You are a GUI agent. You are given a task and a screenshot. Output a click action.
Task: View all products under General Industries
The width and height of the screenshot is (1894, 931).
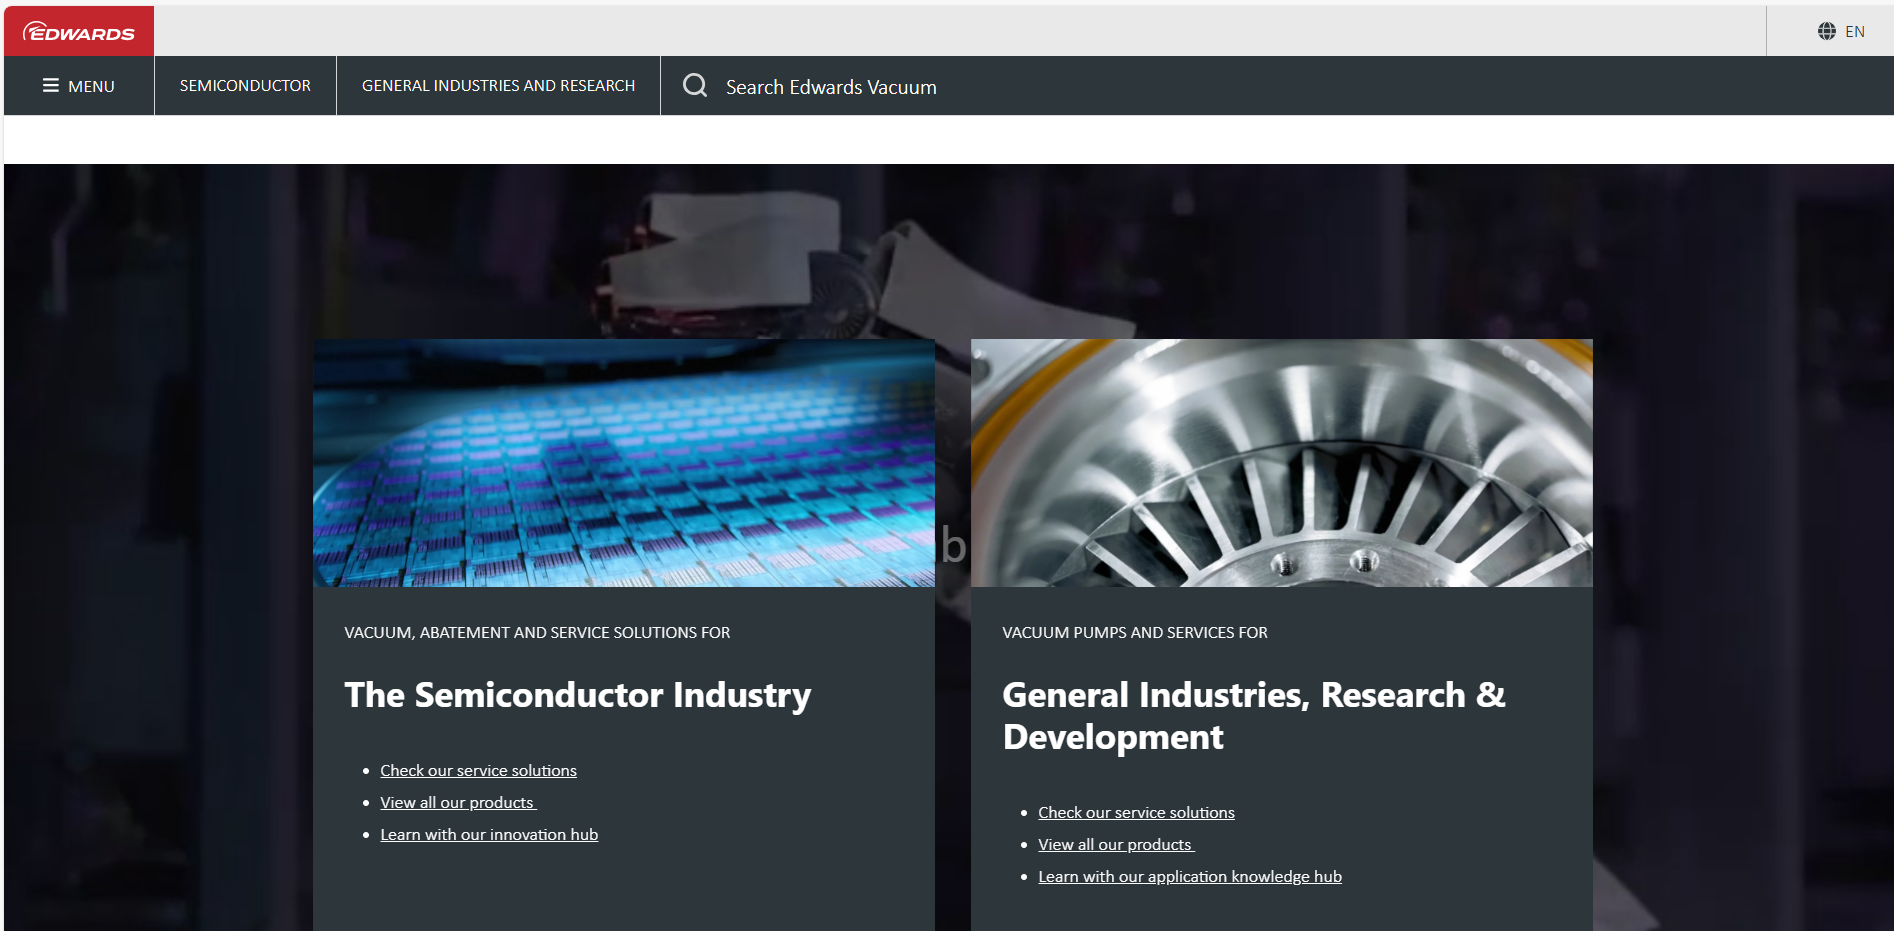tap(1115, 845)
